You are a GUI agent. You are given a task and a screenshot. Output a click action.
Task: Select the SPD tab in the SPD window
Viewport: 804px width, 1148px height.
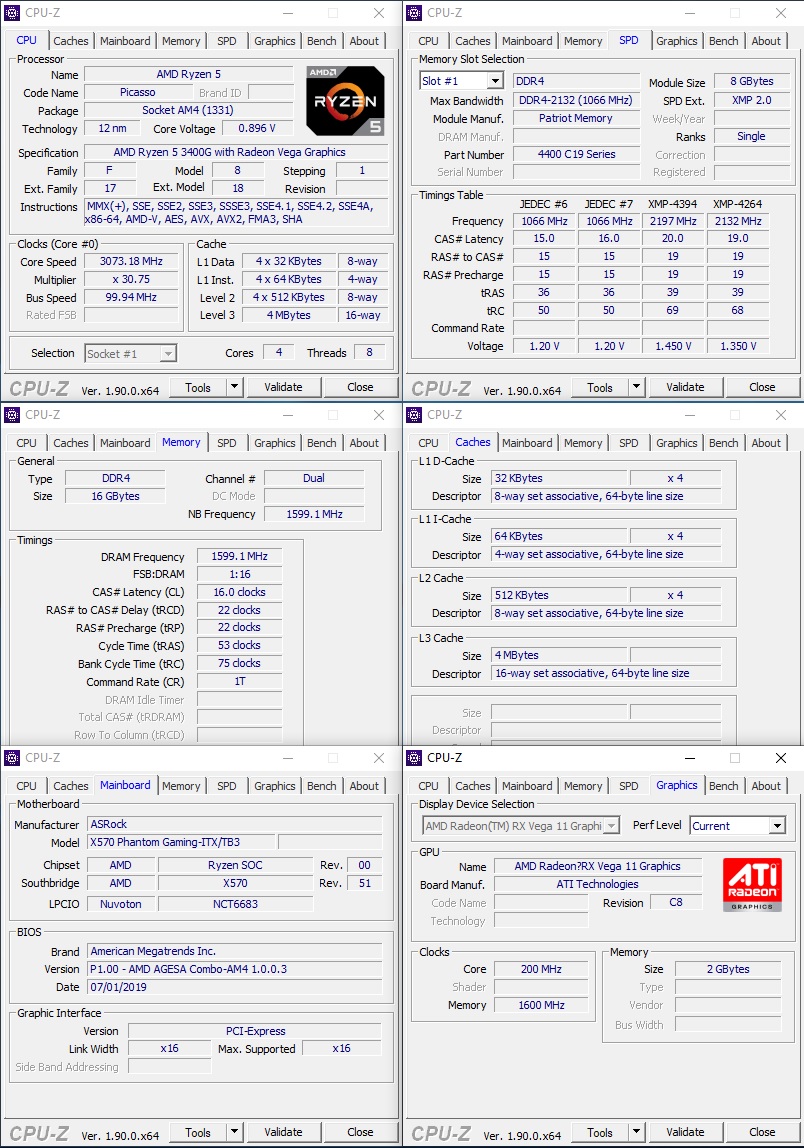pos(628,40)
